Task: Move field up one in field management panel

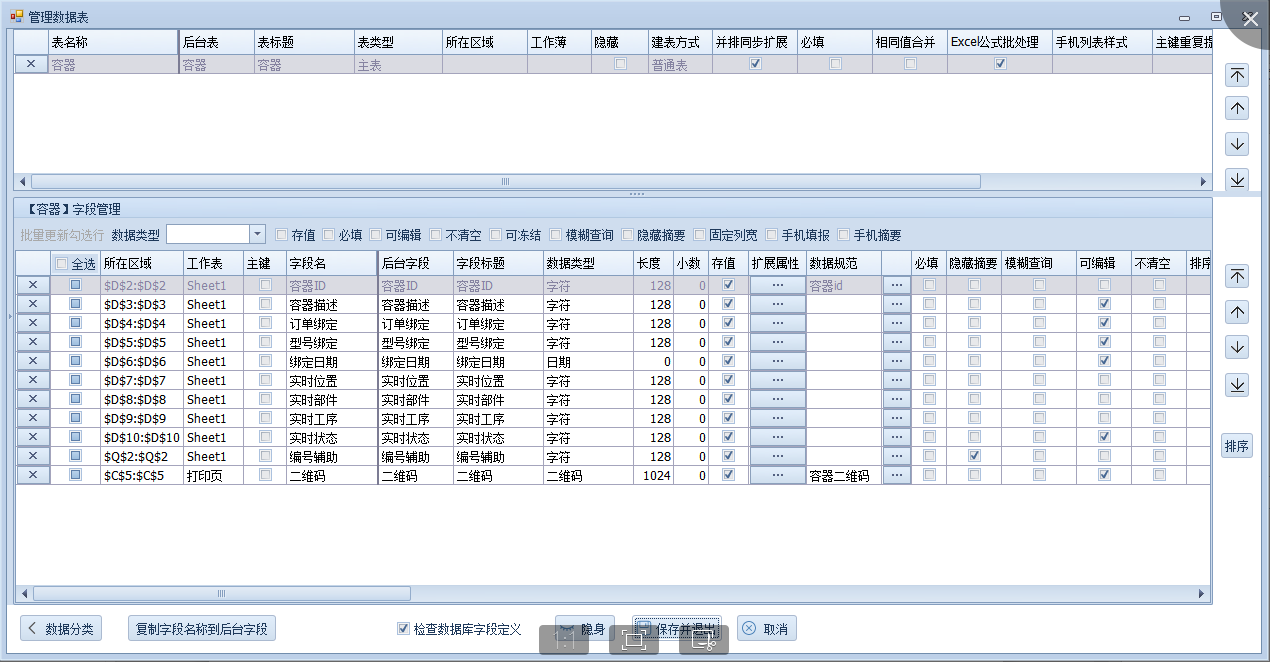Action: click(1237, 312)
